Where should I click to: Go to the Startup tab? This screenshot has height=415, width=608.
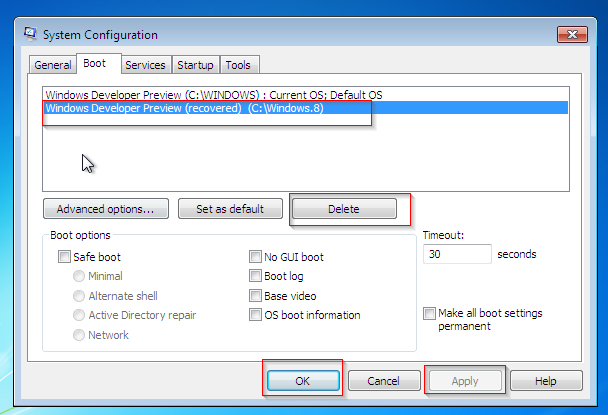195,65
